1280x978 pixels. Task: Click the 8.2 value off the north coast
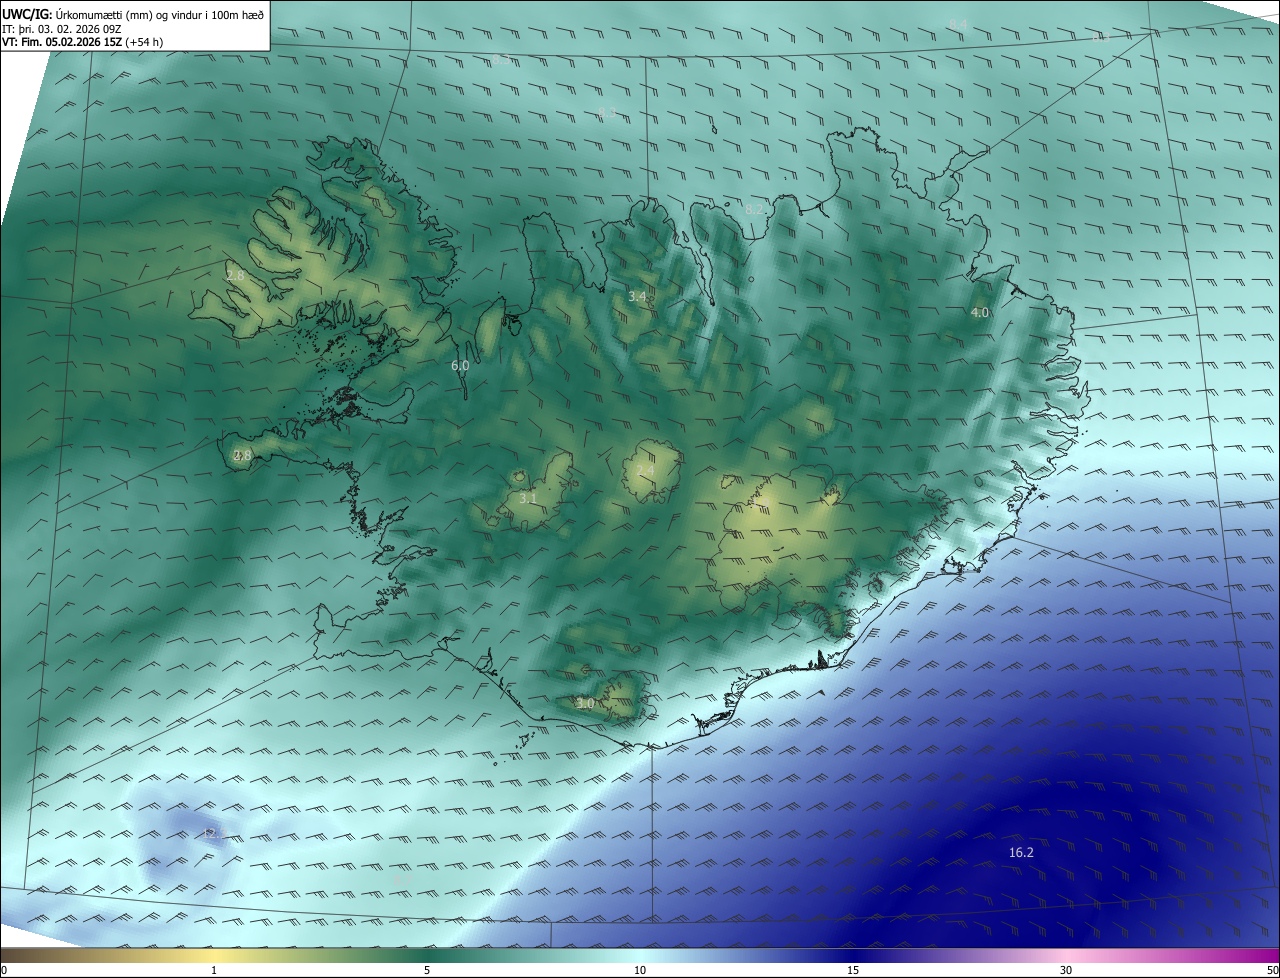tap(754, 209)
